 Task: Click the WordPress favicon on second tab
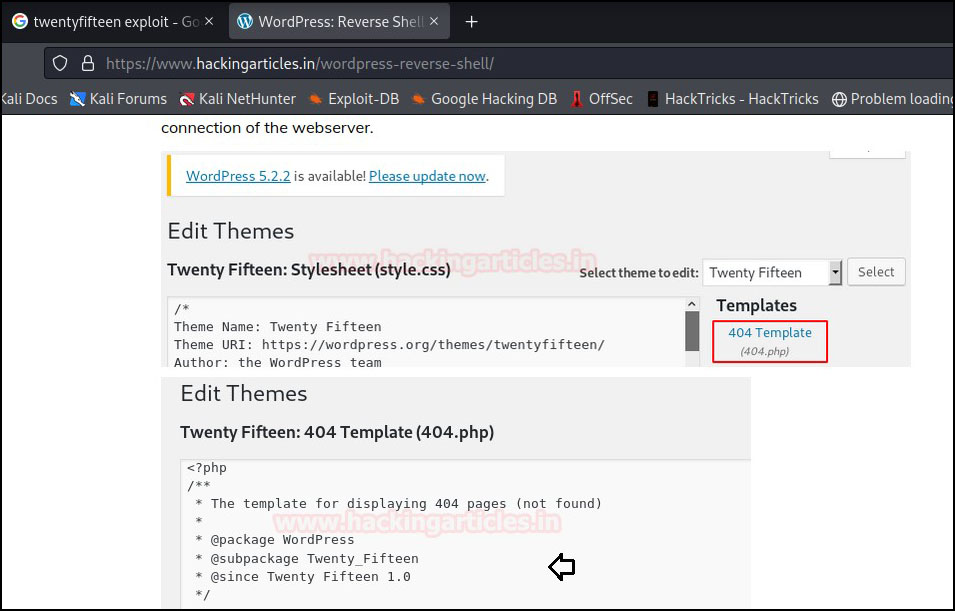[245, 21]
